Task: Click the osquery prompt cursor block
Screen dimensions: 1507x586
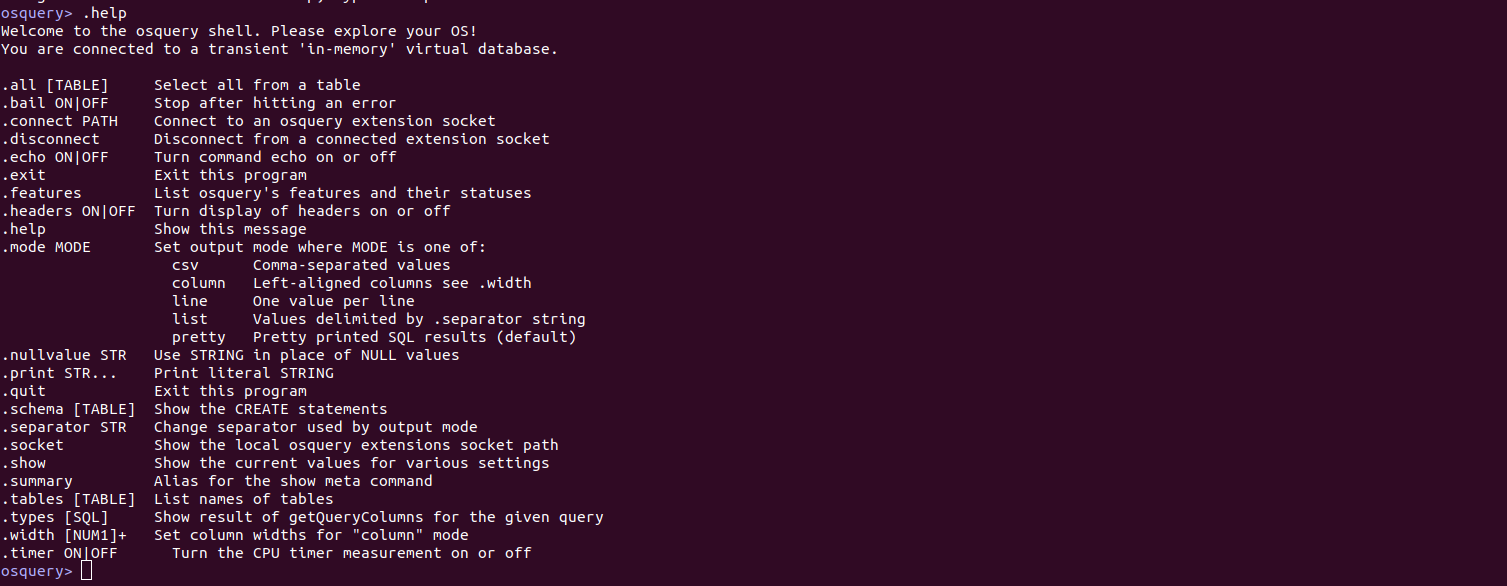Action: click(86, 570)
